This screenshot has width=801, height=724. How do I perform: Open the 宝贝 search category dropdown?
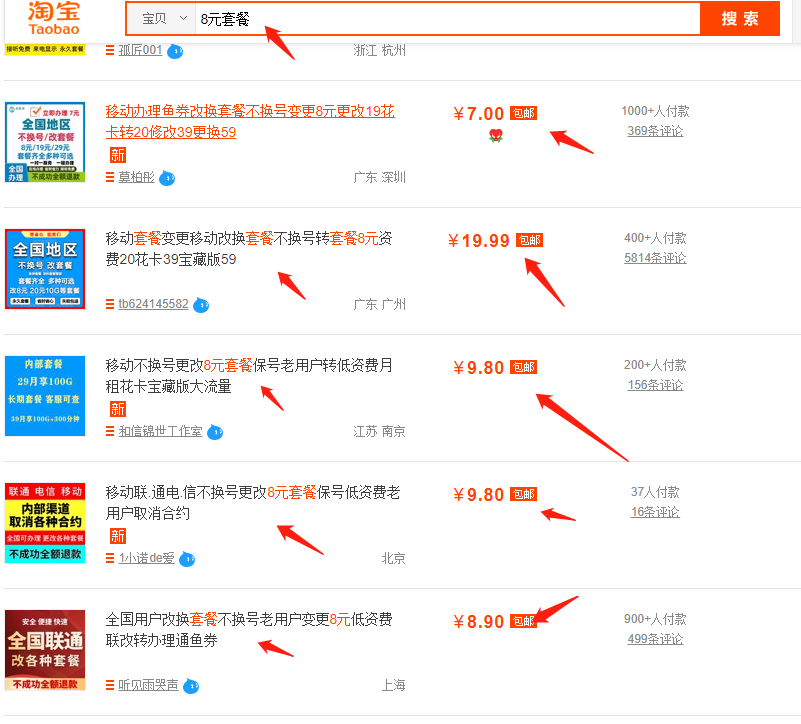point(165,19)
